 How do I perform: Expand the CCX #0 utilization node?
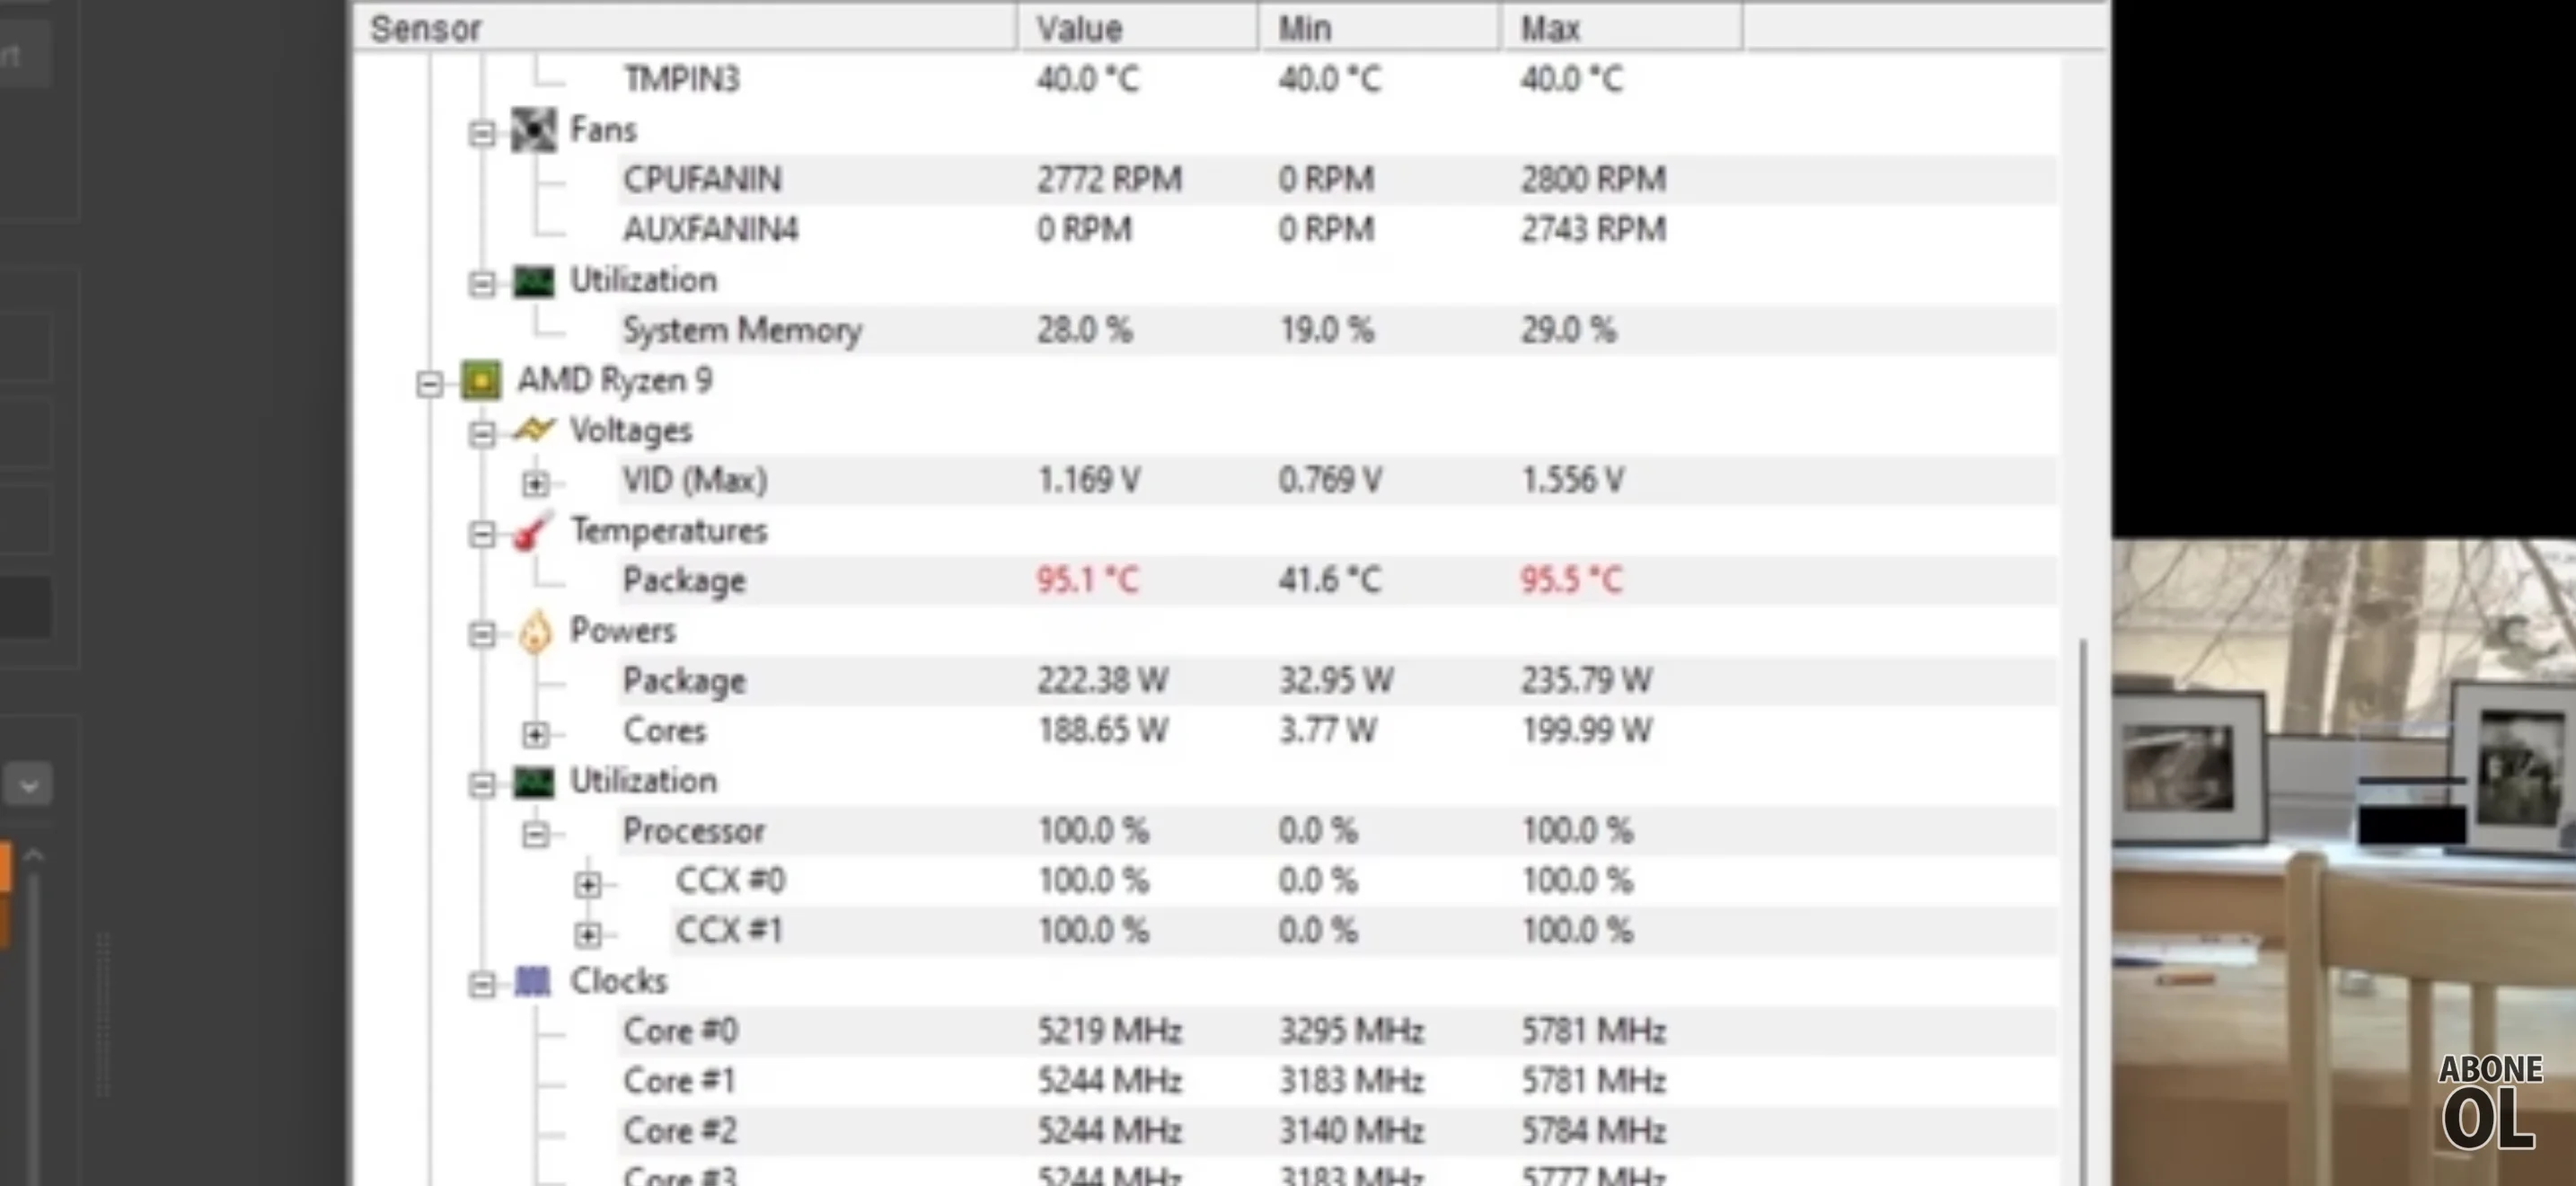(x=587, y=884)
